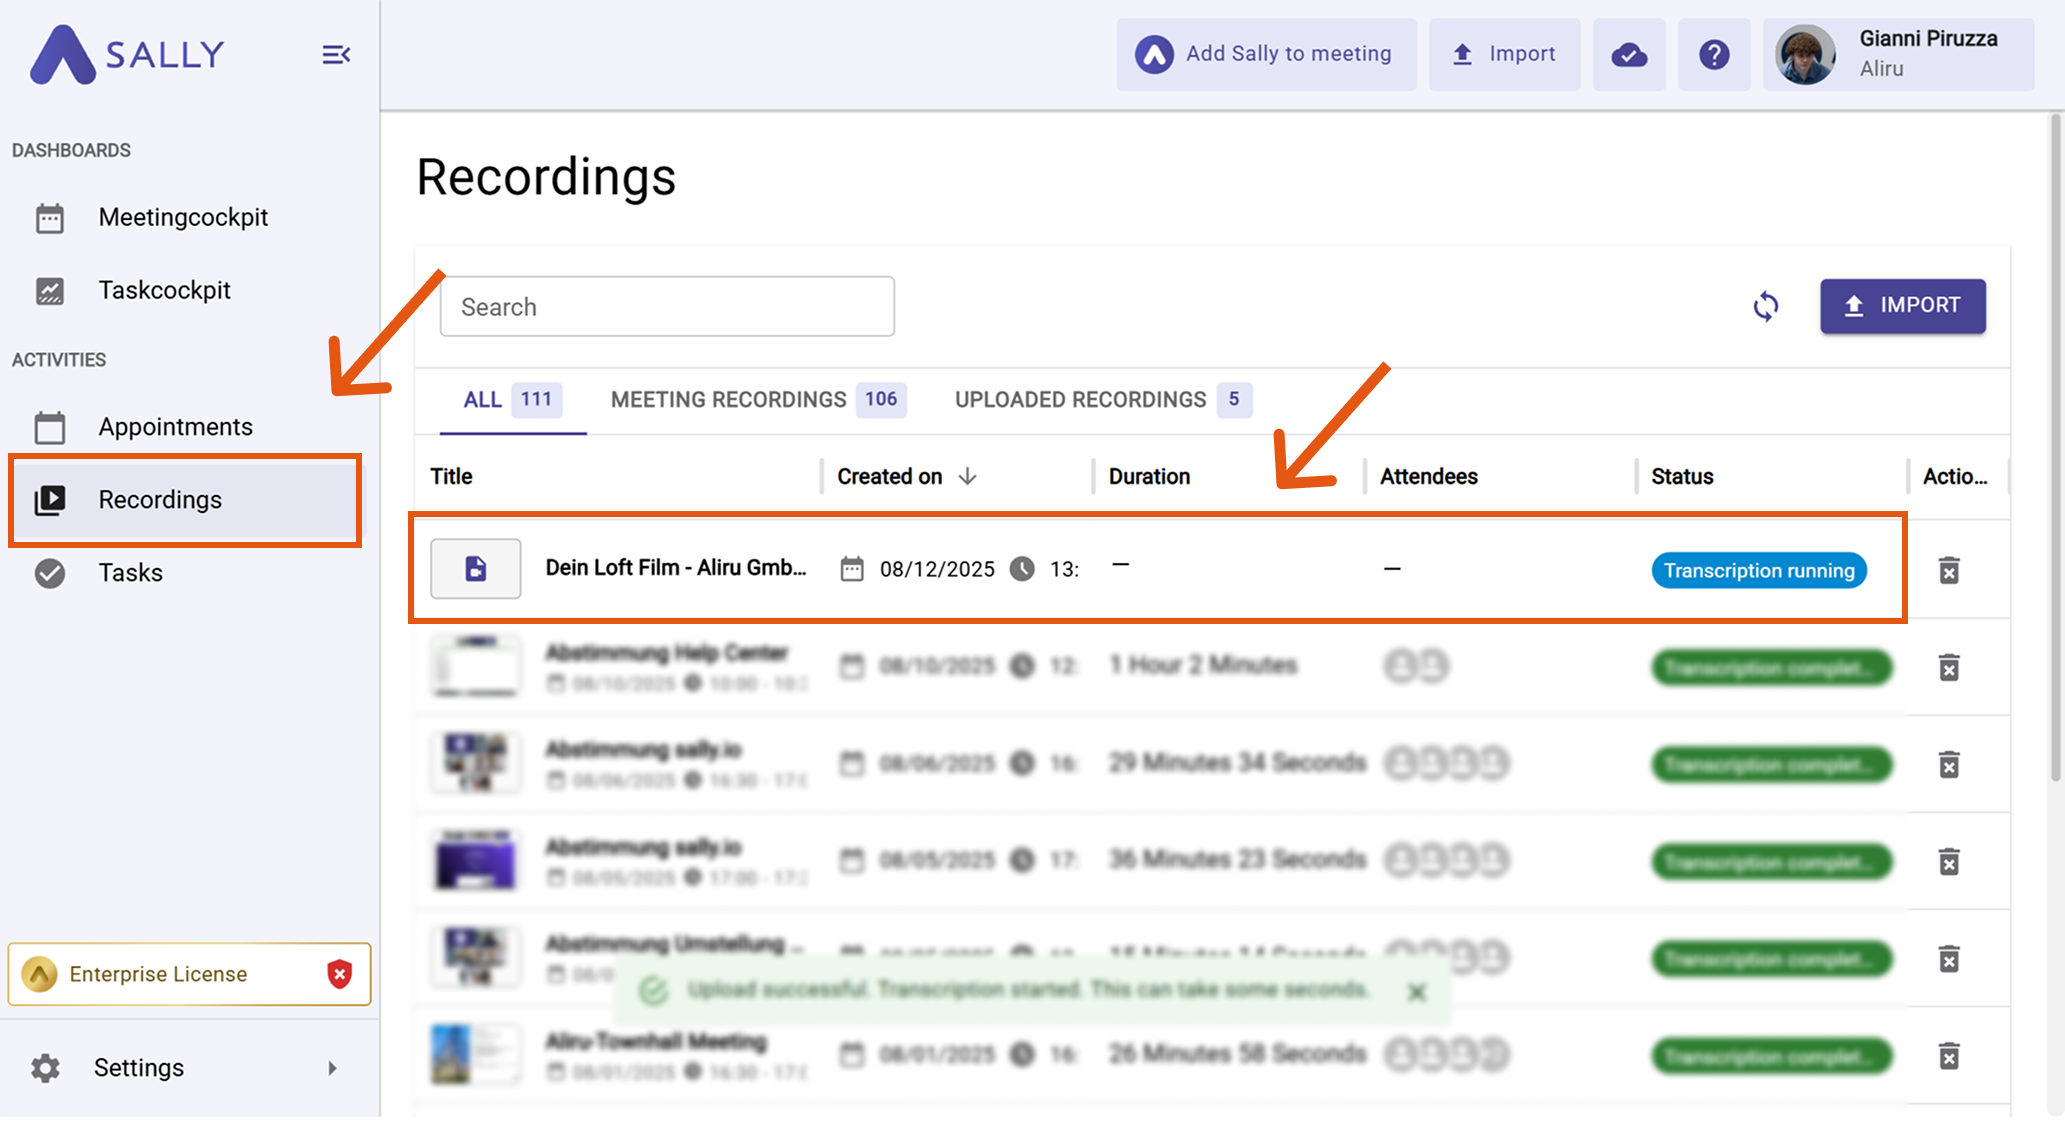Delete Dein Loft Film recording
Viewport: 2065px width, 1124px height.
point(1949,570)
